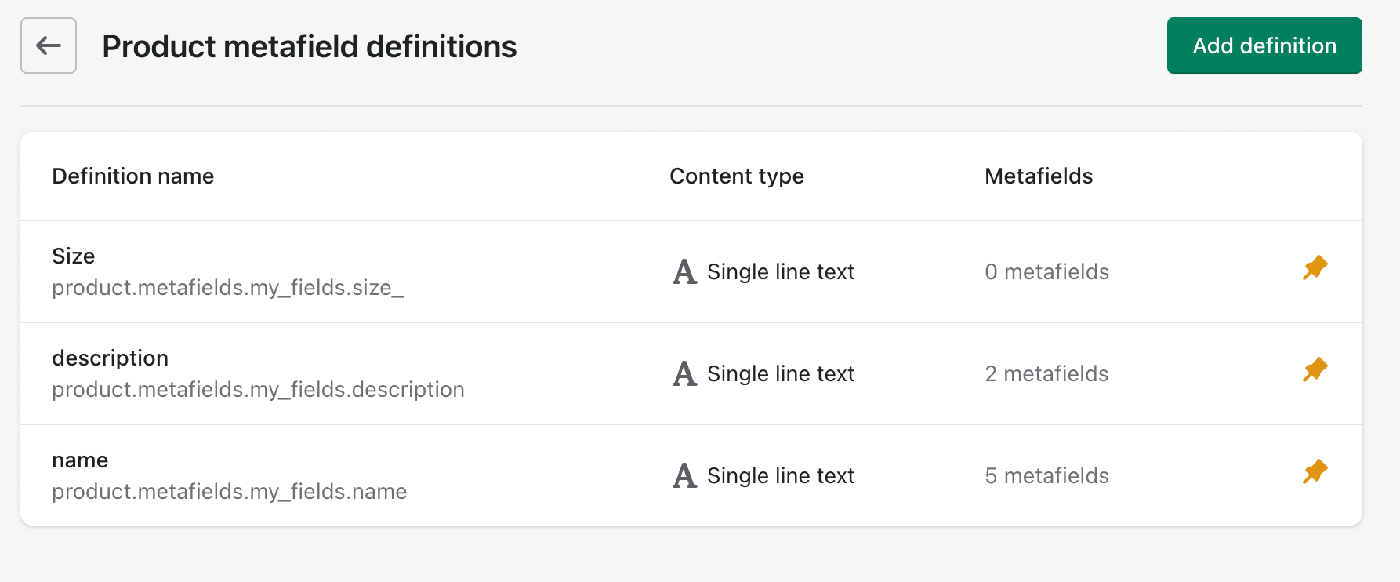Select the product.metafields.my_fields.size_ key text

[x=228, y=288]
